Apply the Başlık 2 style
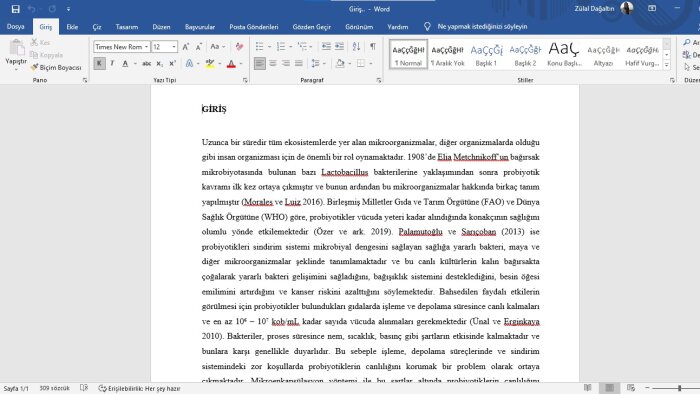Viewport: 700px width, 394px height. click(525, 54)
